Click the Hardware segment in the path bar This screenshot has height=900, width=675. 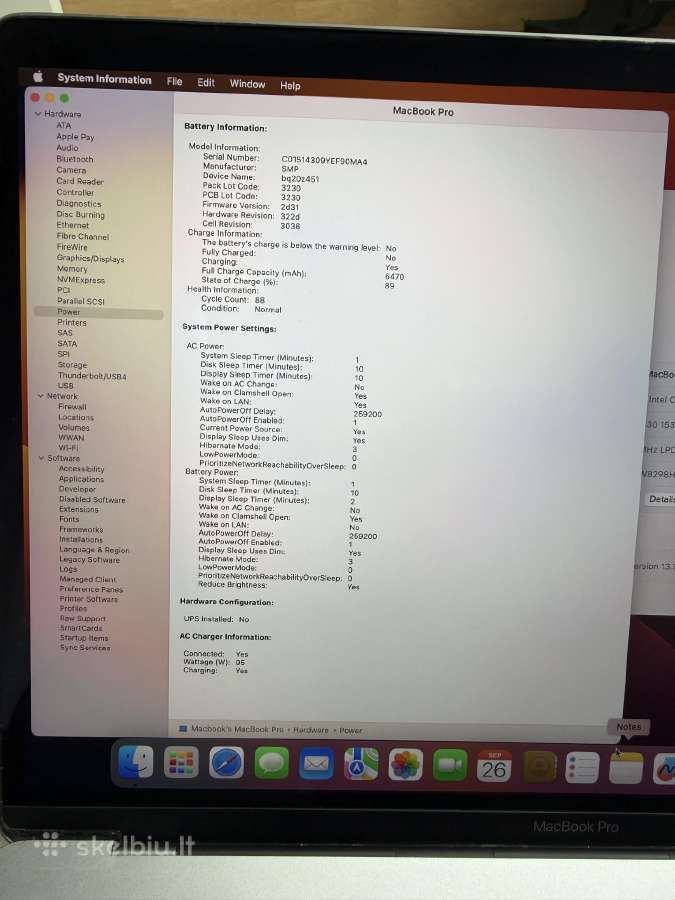(x=311, y=730)
